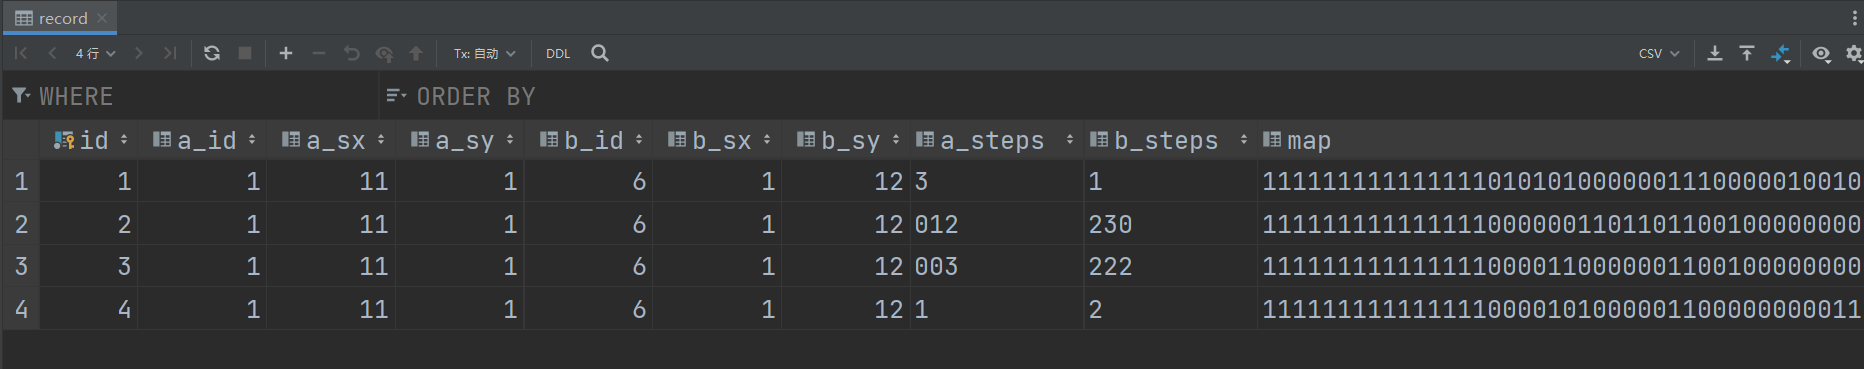
Task: Submit changes with up arrow icon
Action: (416, 53)
